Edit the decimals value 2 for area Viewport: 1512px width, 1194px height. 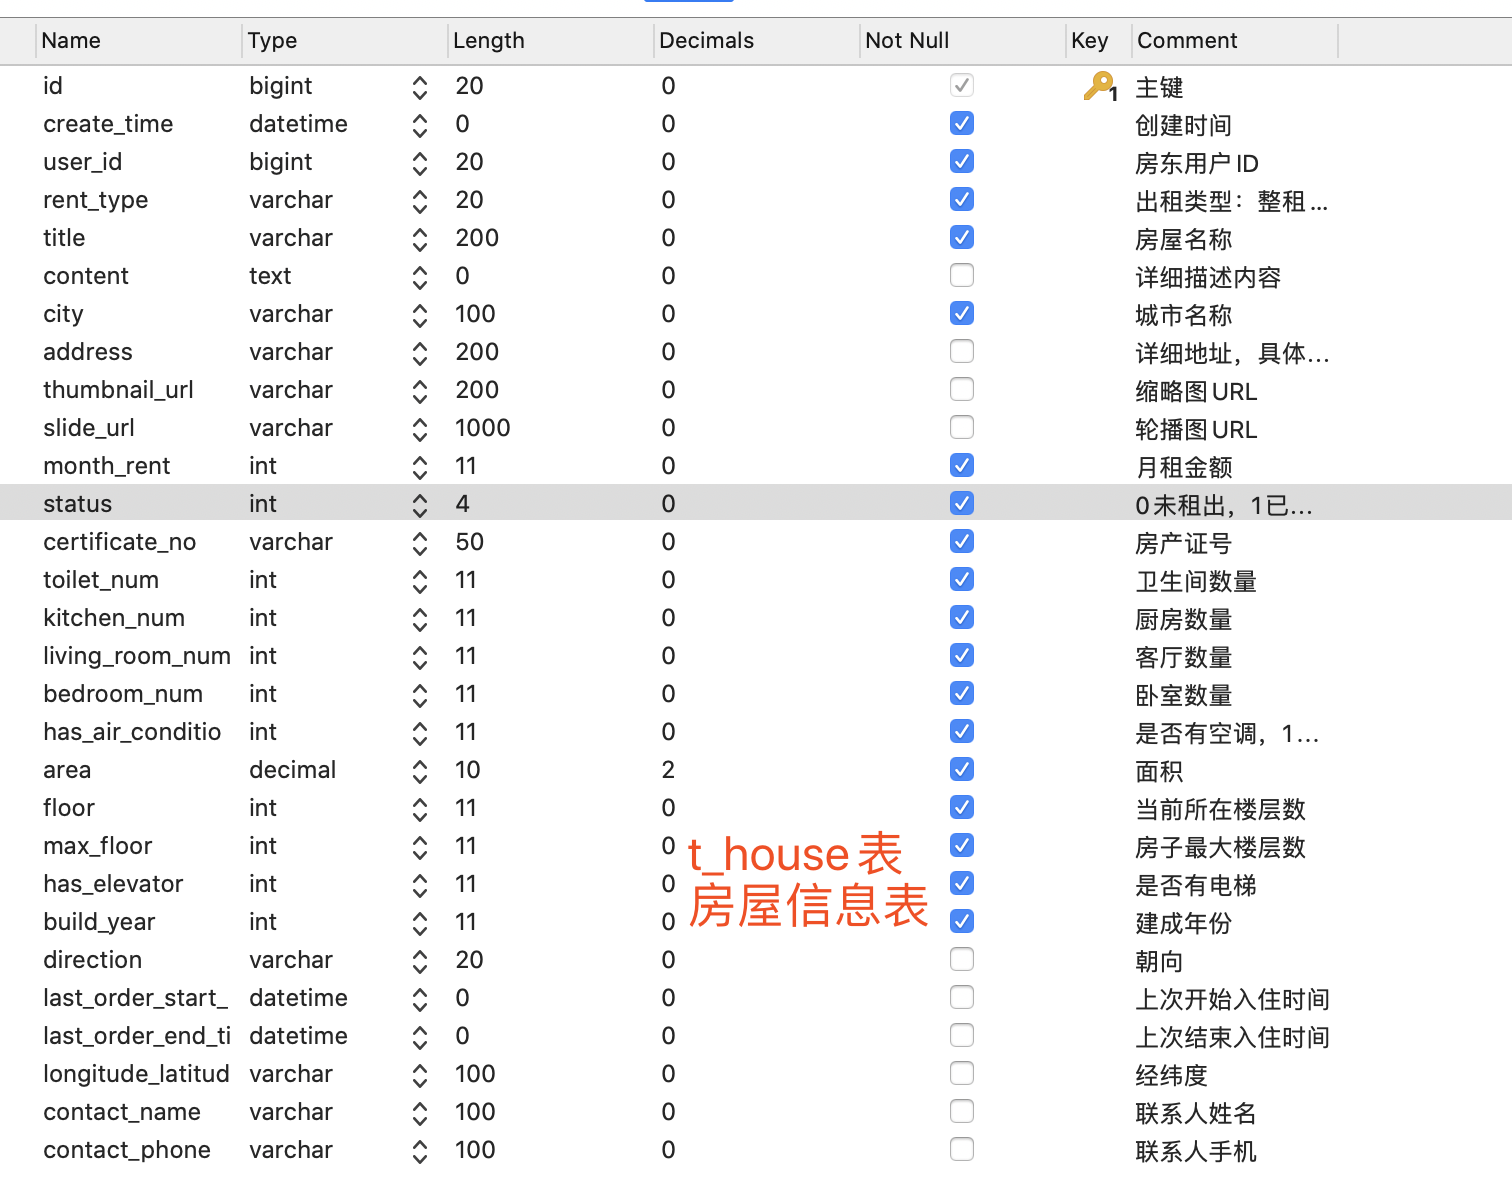pos(668,770)
